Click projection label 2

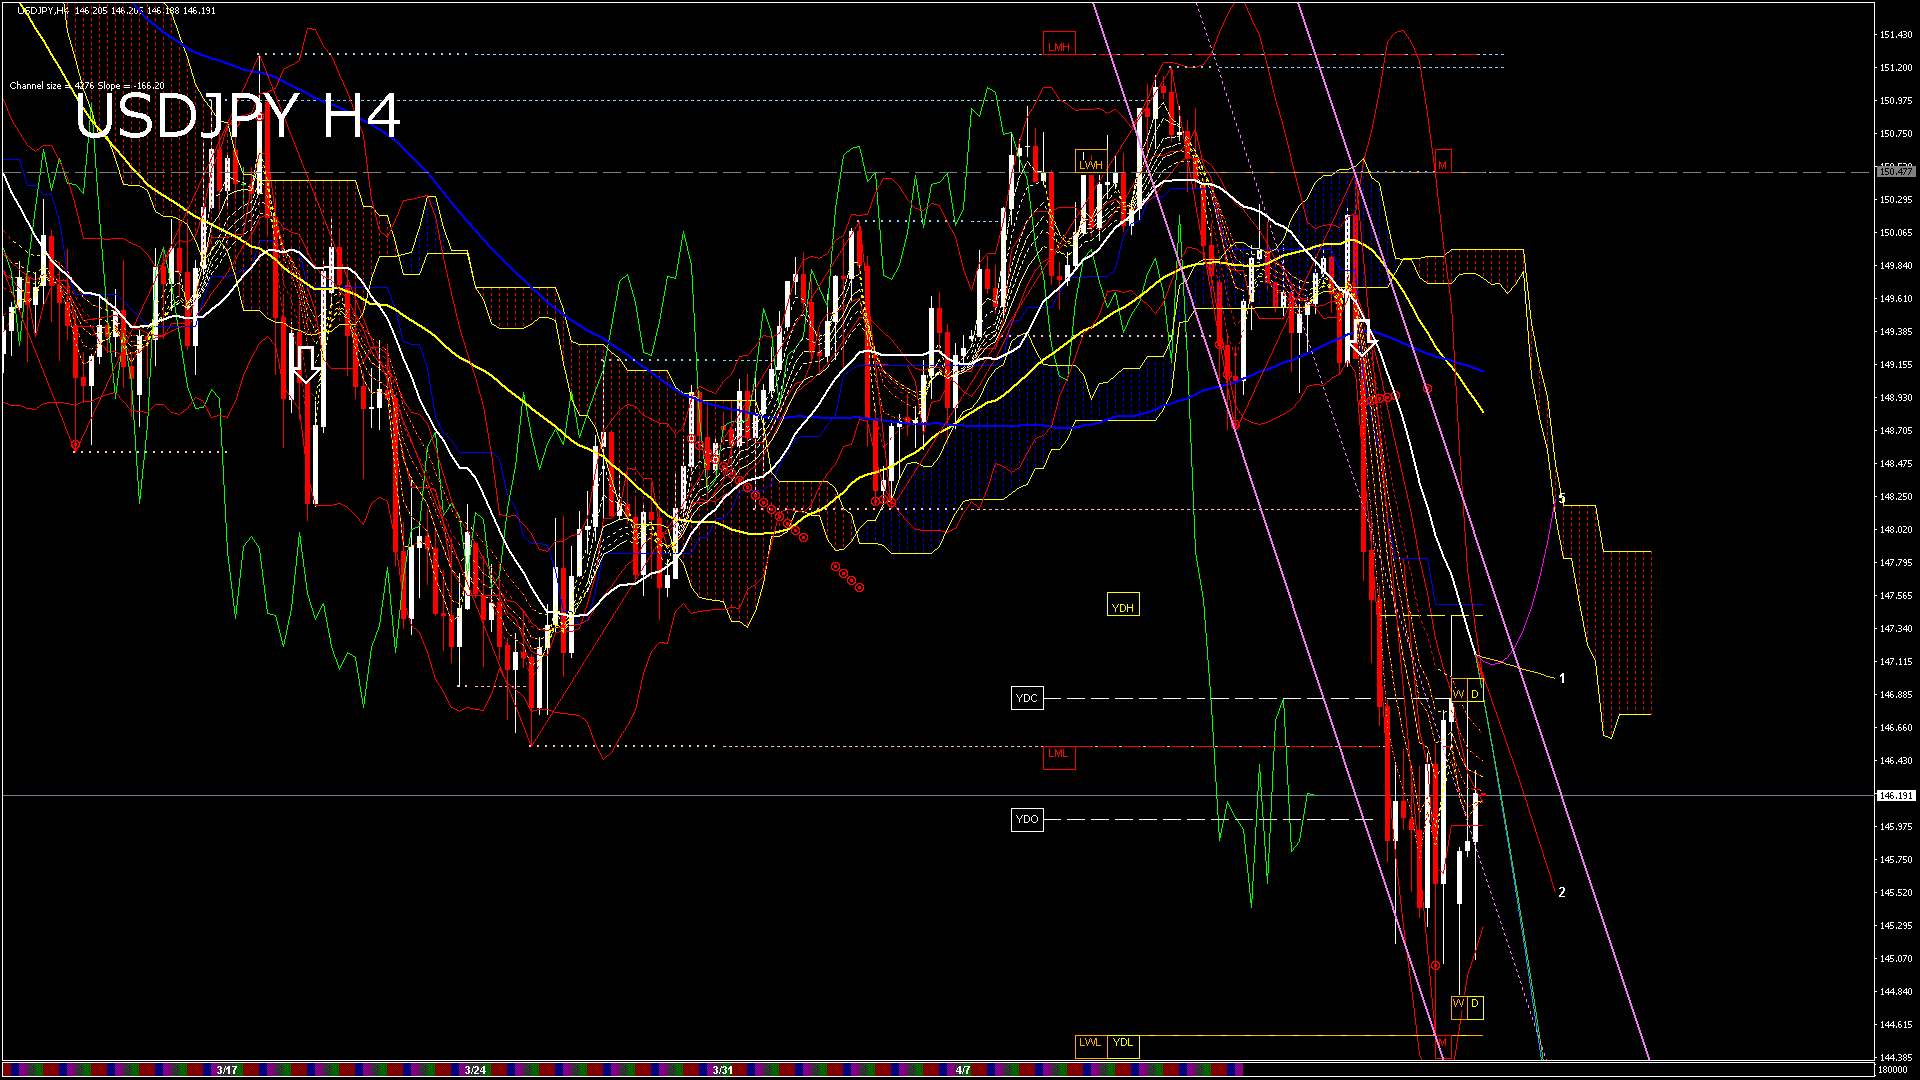click(x=1562, y=892)
